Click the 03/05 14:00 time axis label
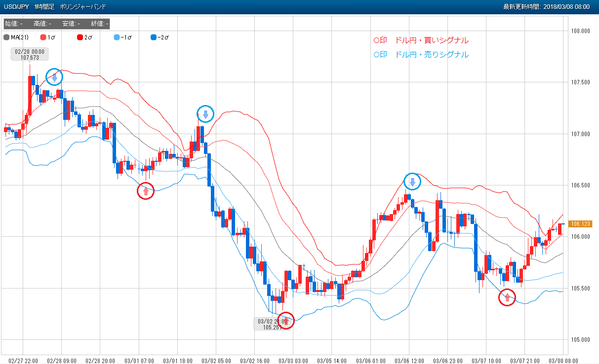This screenshot has width=599, height=364. [332, 361]
